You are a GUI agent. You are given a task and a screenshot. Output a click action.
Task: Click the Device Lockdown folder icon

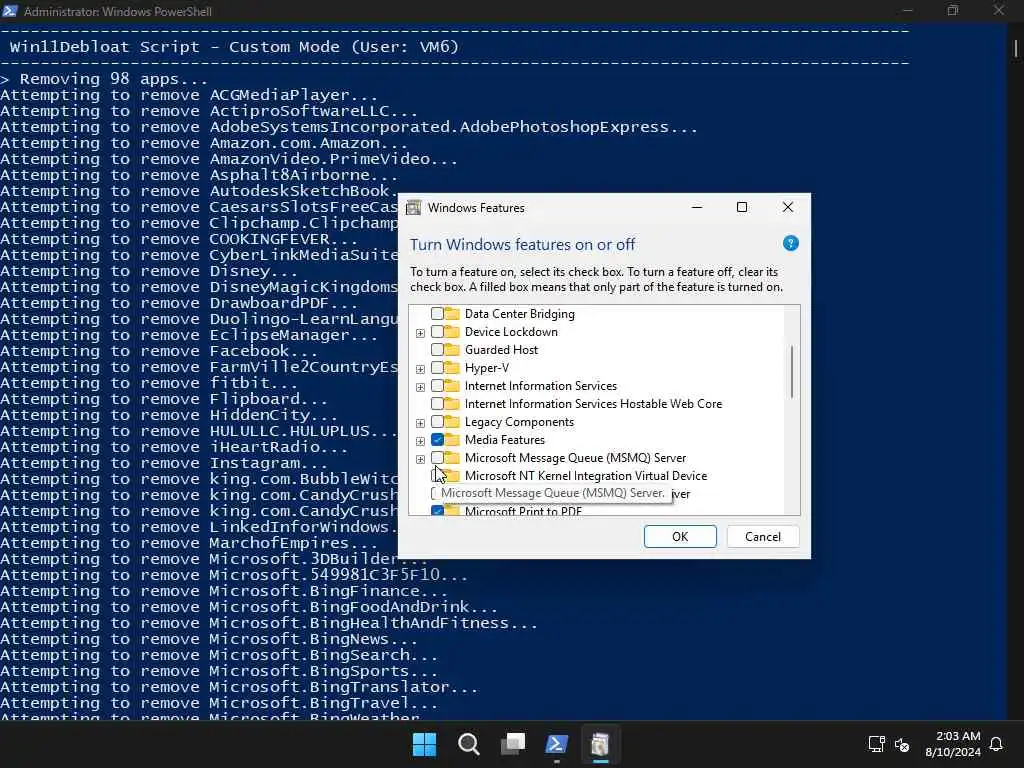(x=452, y=332)
